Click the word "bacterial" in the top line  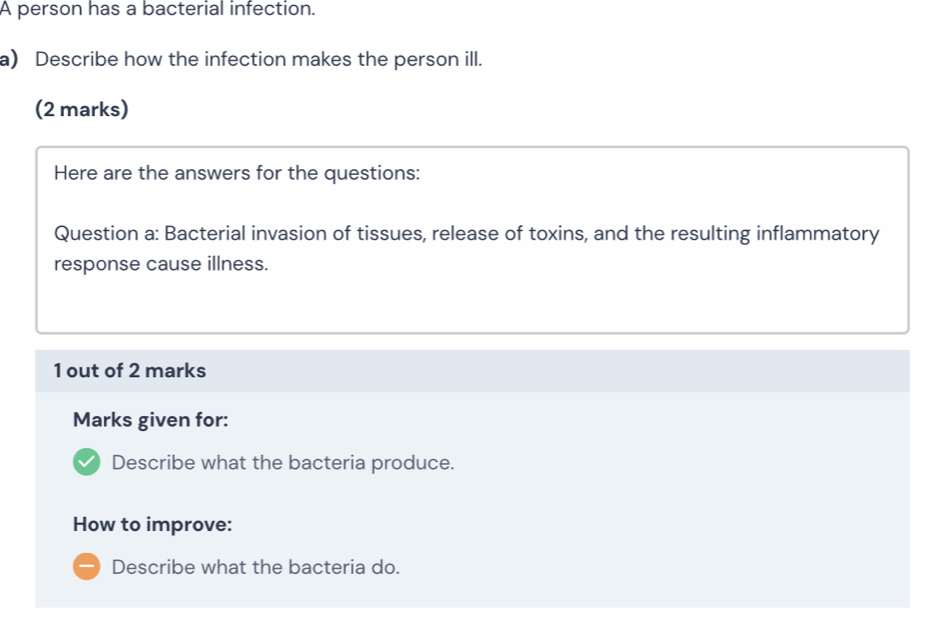pyautogui.click(x=184, y=9)
